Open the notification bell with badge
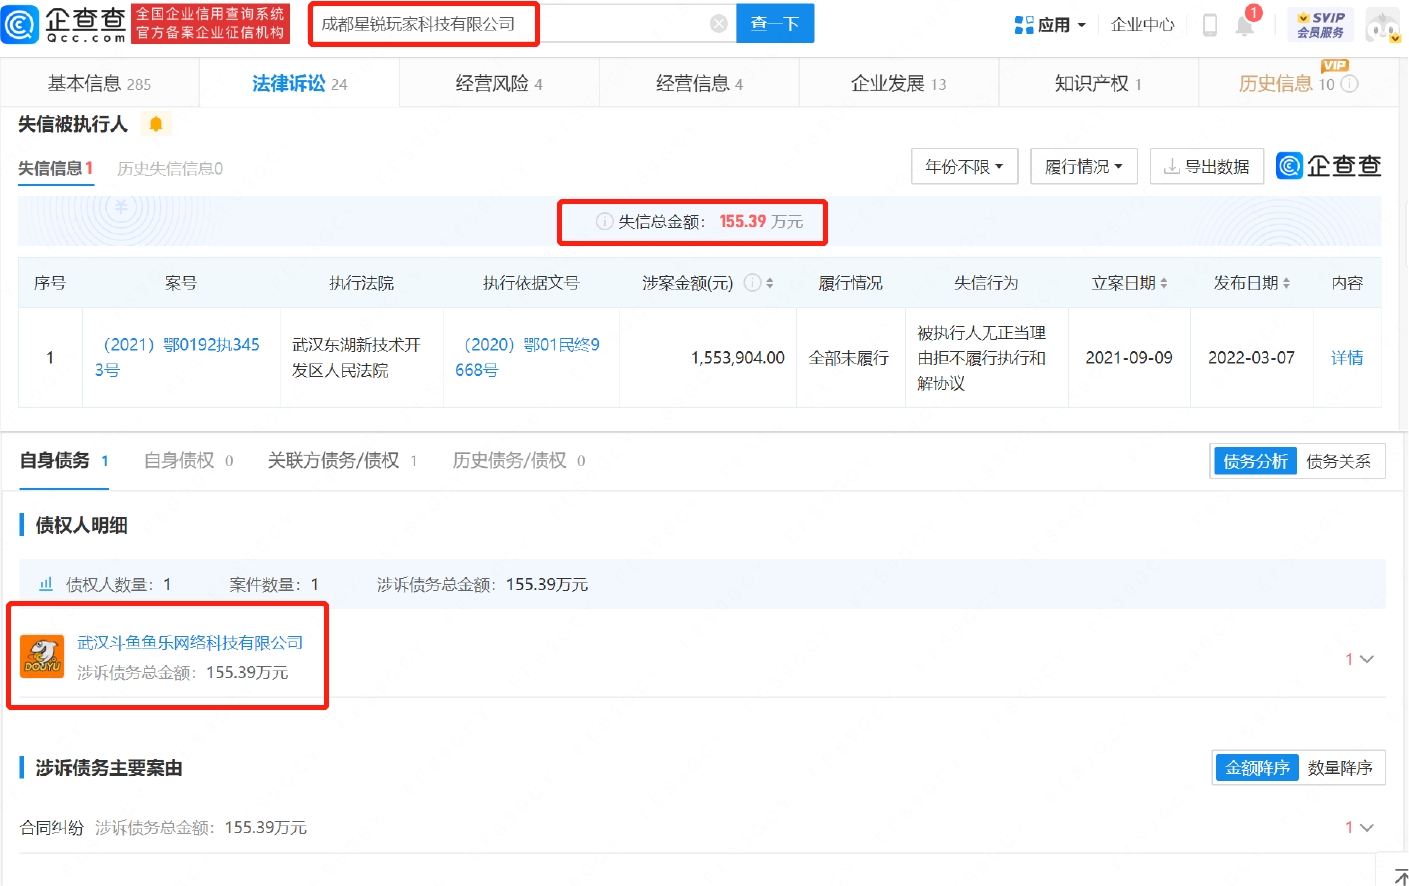Viewport: 1409px width, 886px height. point(1246,24)
